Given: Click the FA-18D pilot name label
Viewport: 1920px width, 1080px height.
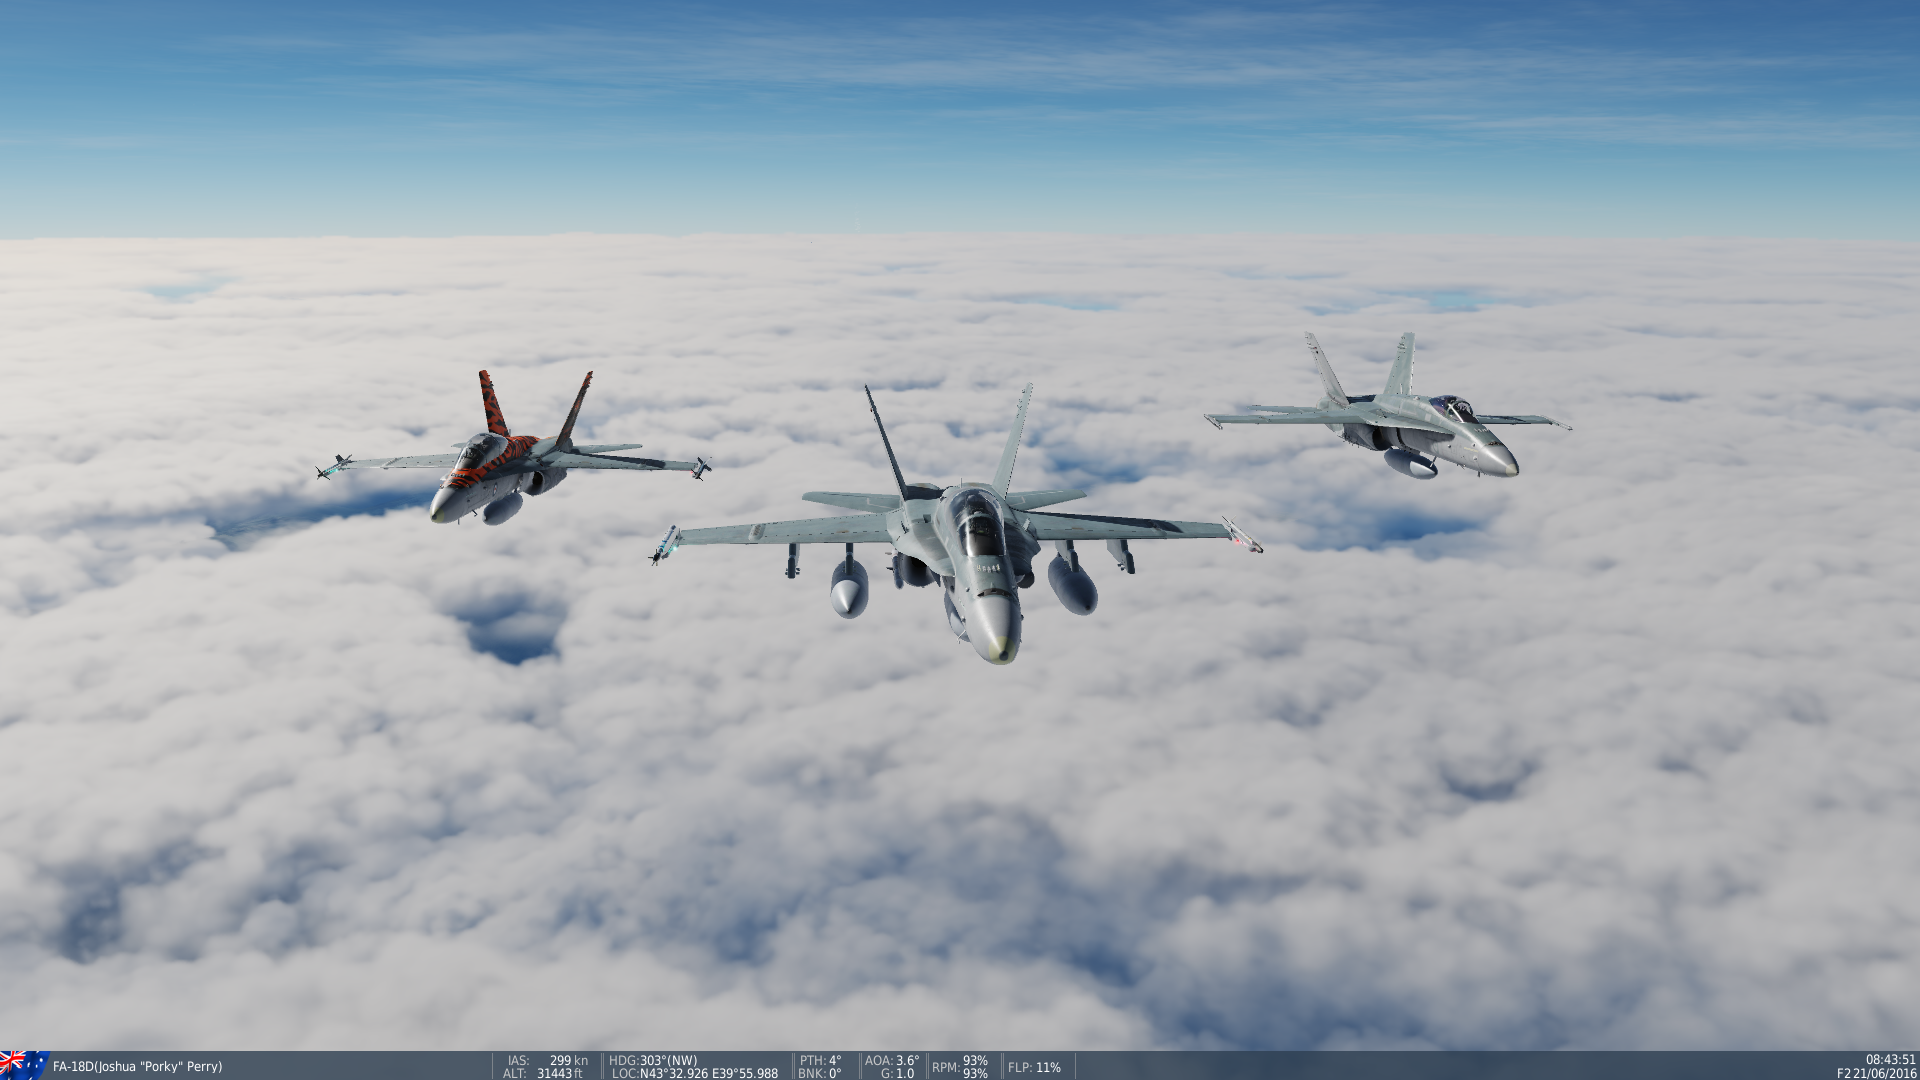Looking at the screenshot, I should tap(137, 1067).
